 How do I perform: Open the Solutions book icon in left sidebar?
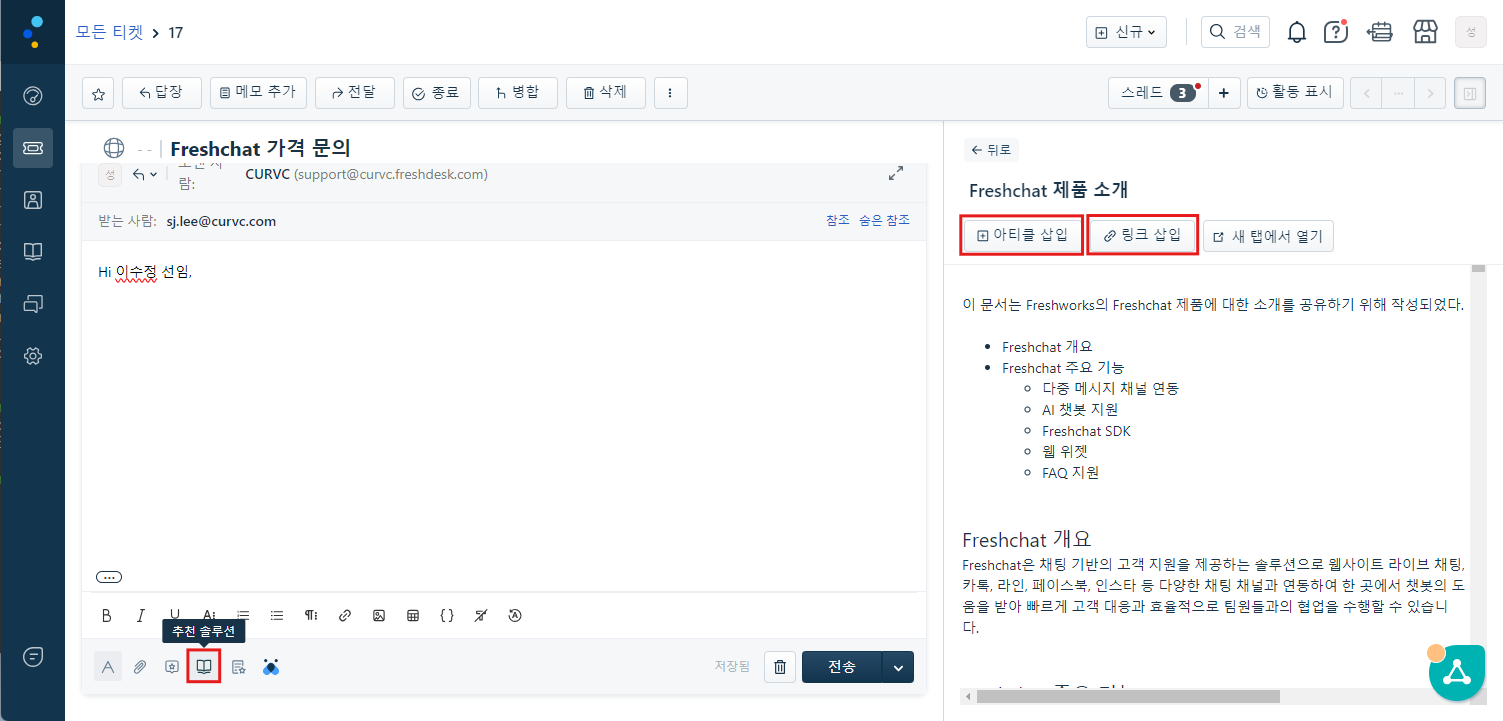click(33, 252)
